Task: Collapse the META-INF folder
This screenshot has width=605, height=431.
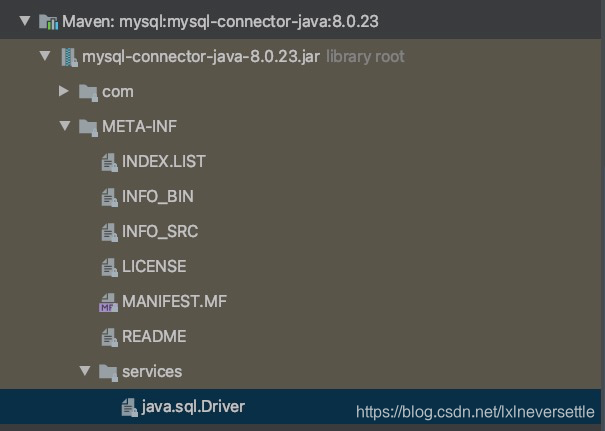Action: (x=65, y=126)
